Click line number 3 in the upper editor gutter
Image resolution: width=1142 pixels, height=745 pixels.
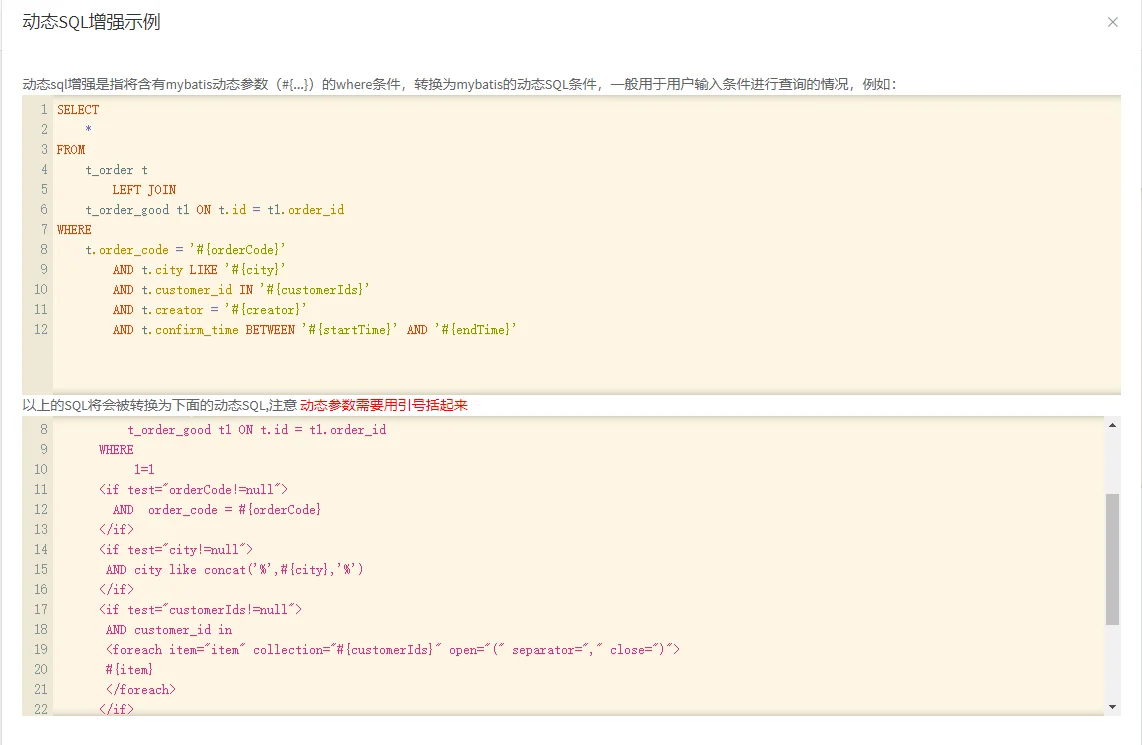point(44,150)
